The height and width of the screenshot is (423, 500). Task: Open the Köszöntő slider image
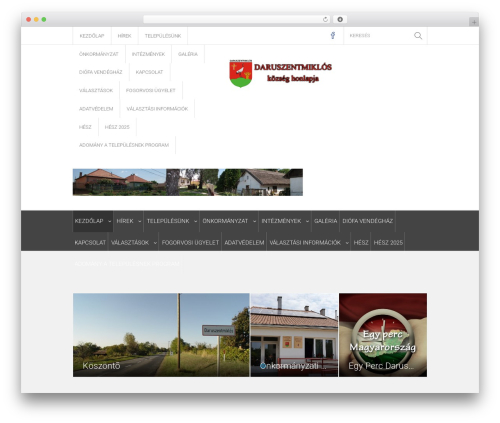click(161, 335)
